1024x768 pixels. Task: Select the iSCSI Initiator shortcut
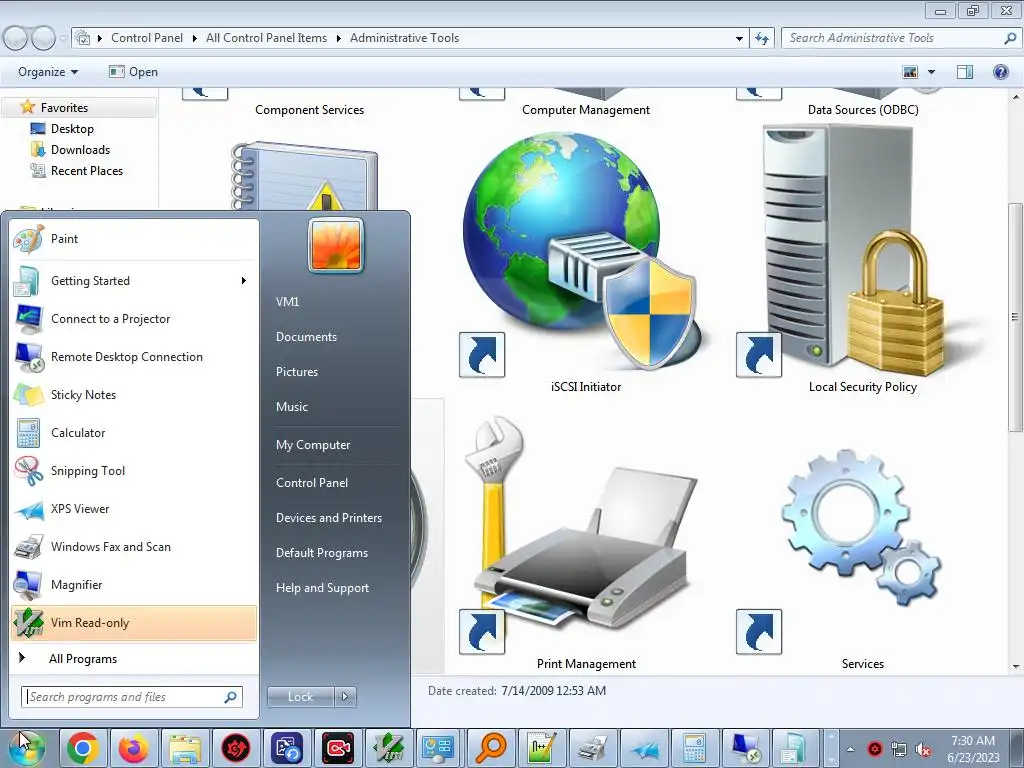[586, 261]
